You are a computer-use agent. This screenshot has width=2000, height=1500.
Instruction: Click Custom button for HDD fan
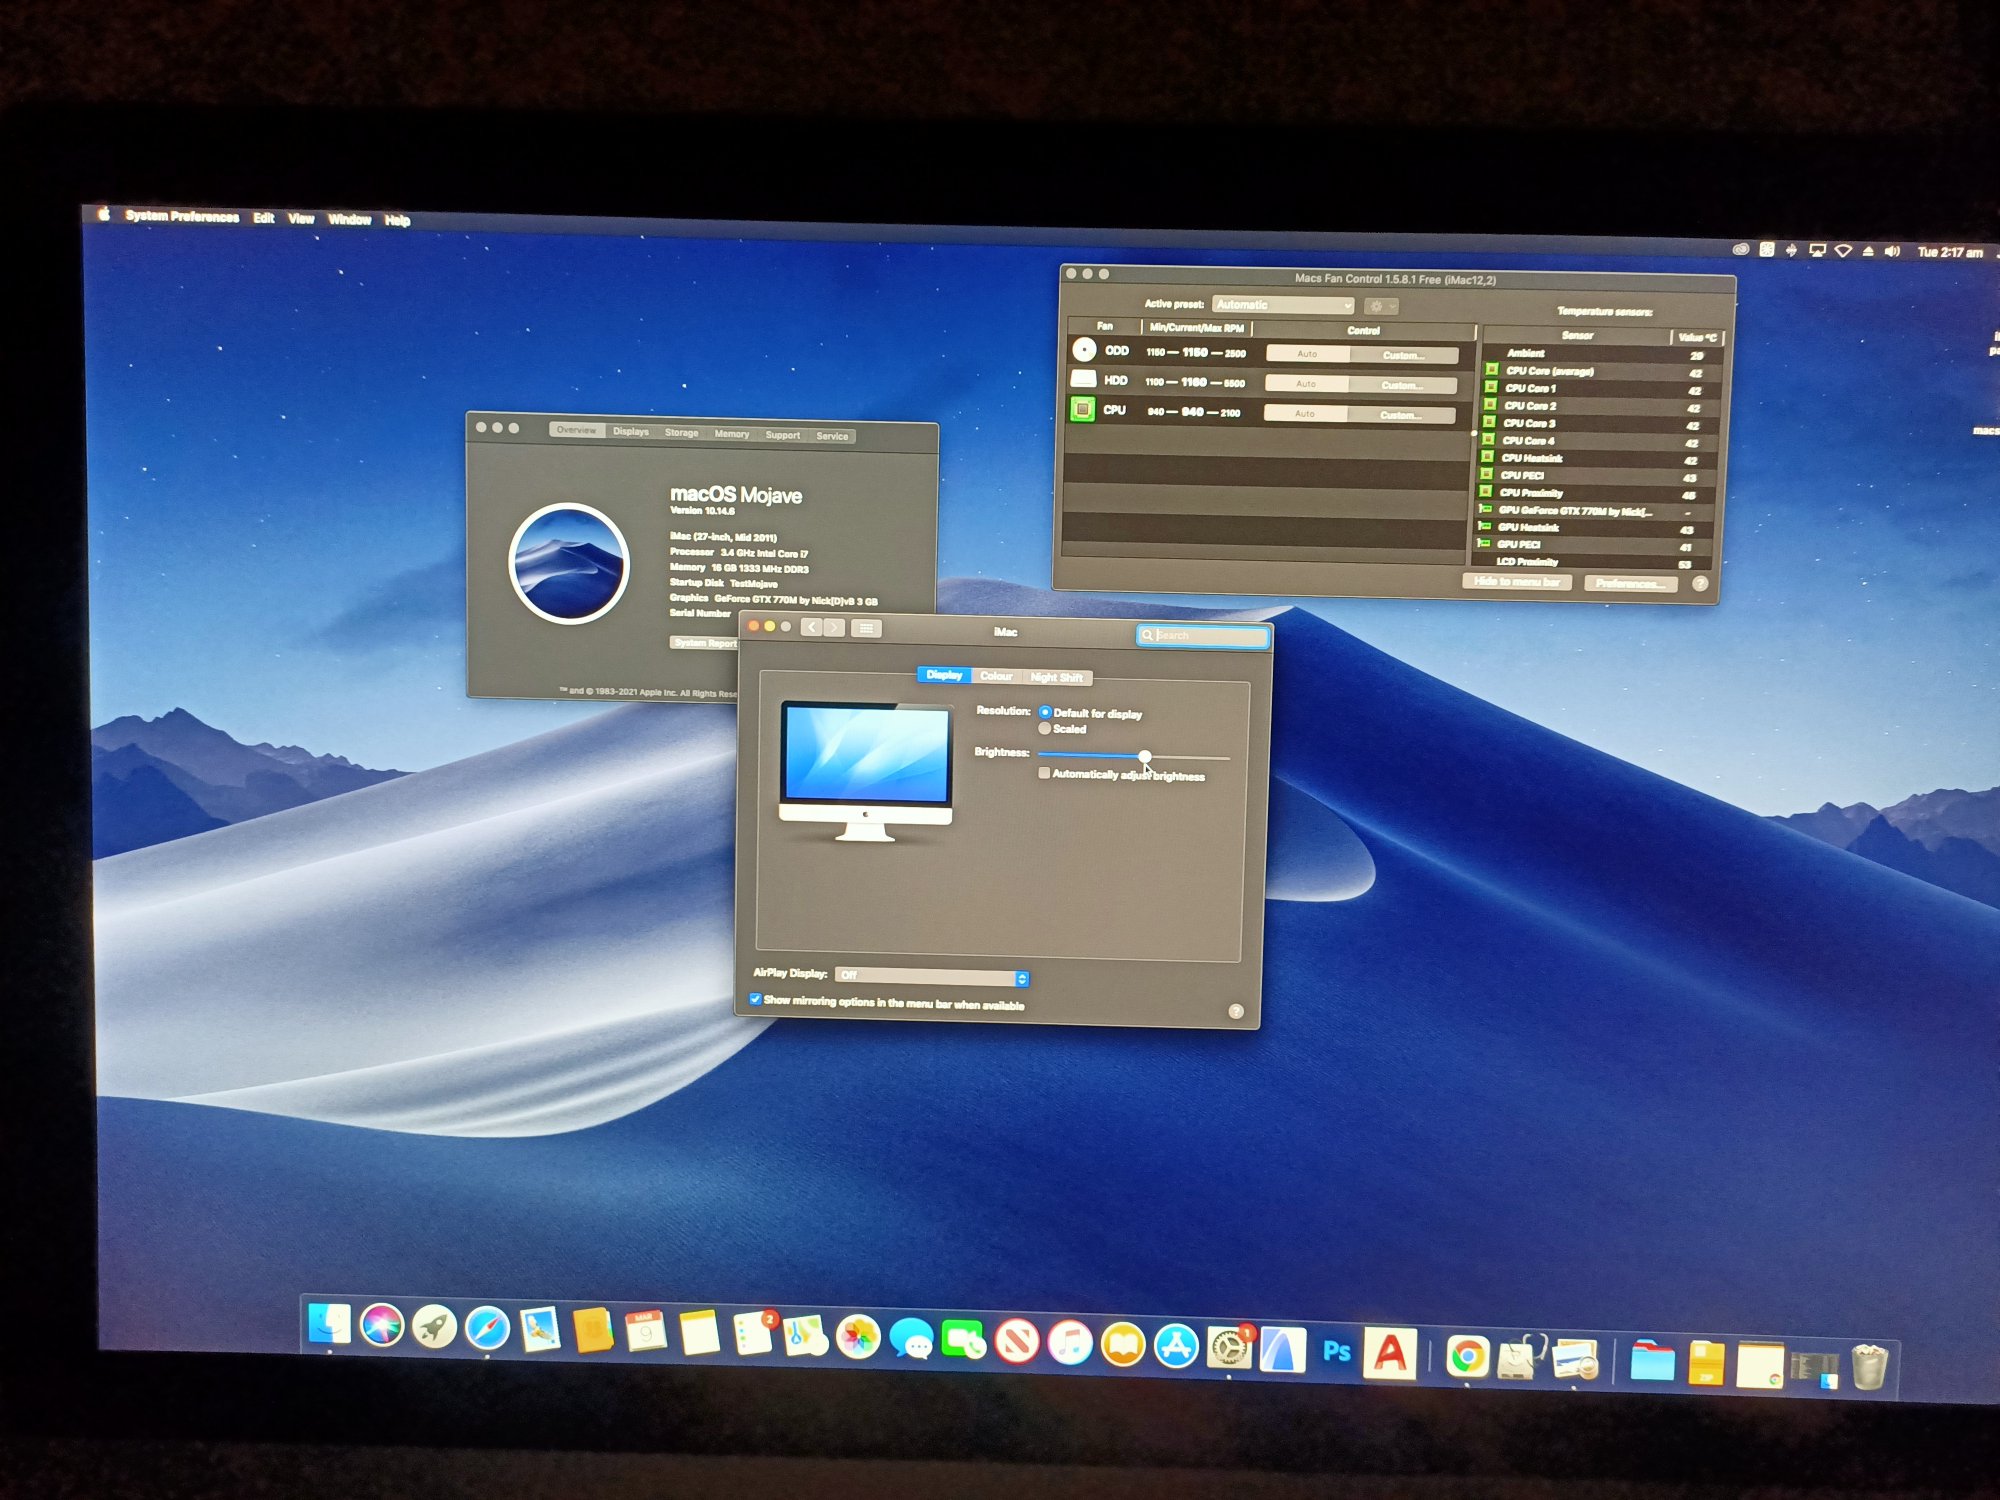coord(1403,386)
